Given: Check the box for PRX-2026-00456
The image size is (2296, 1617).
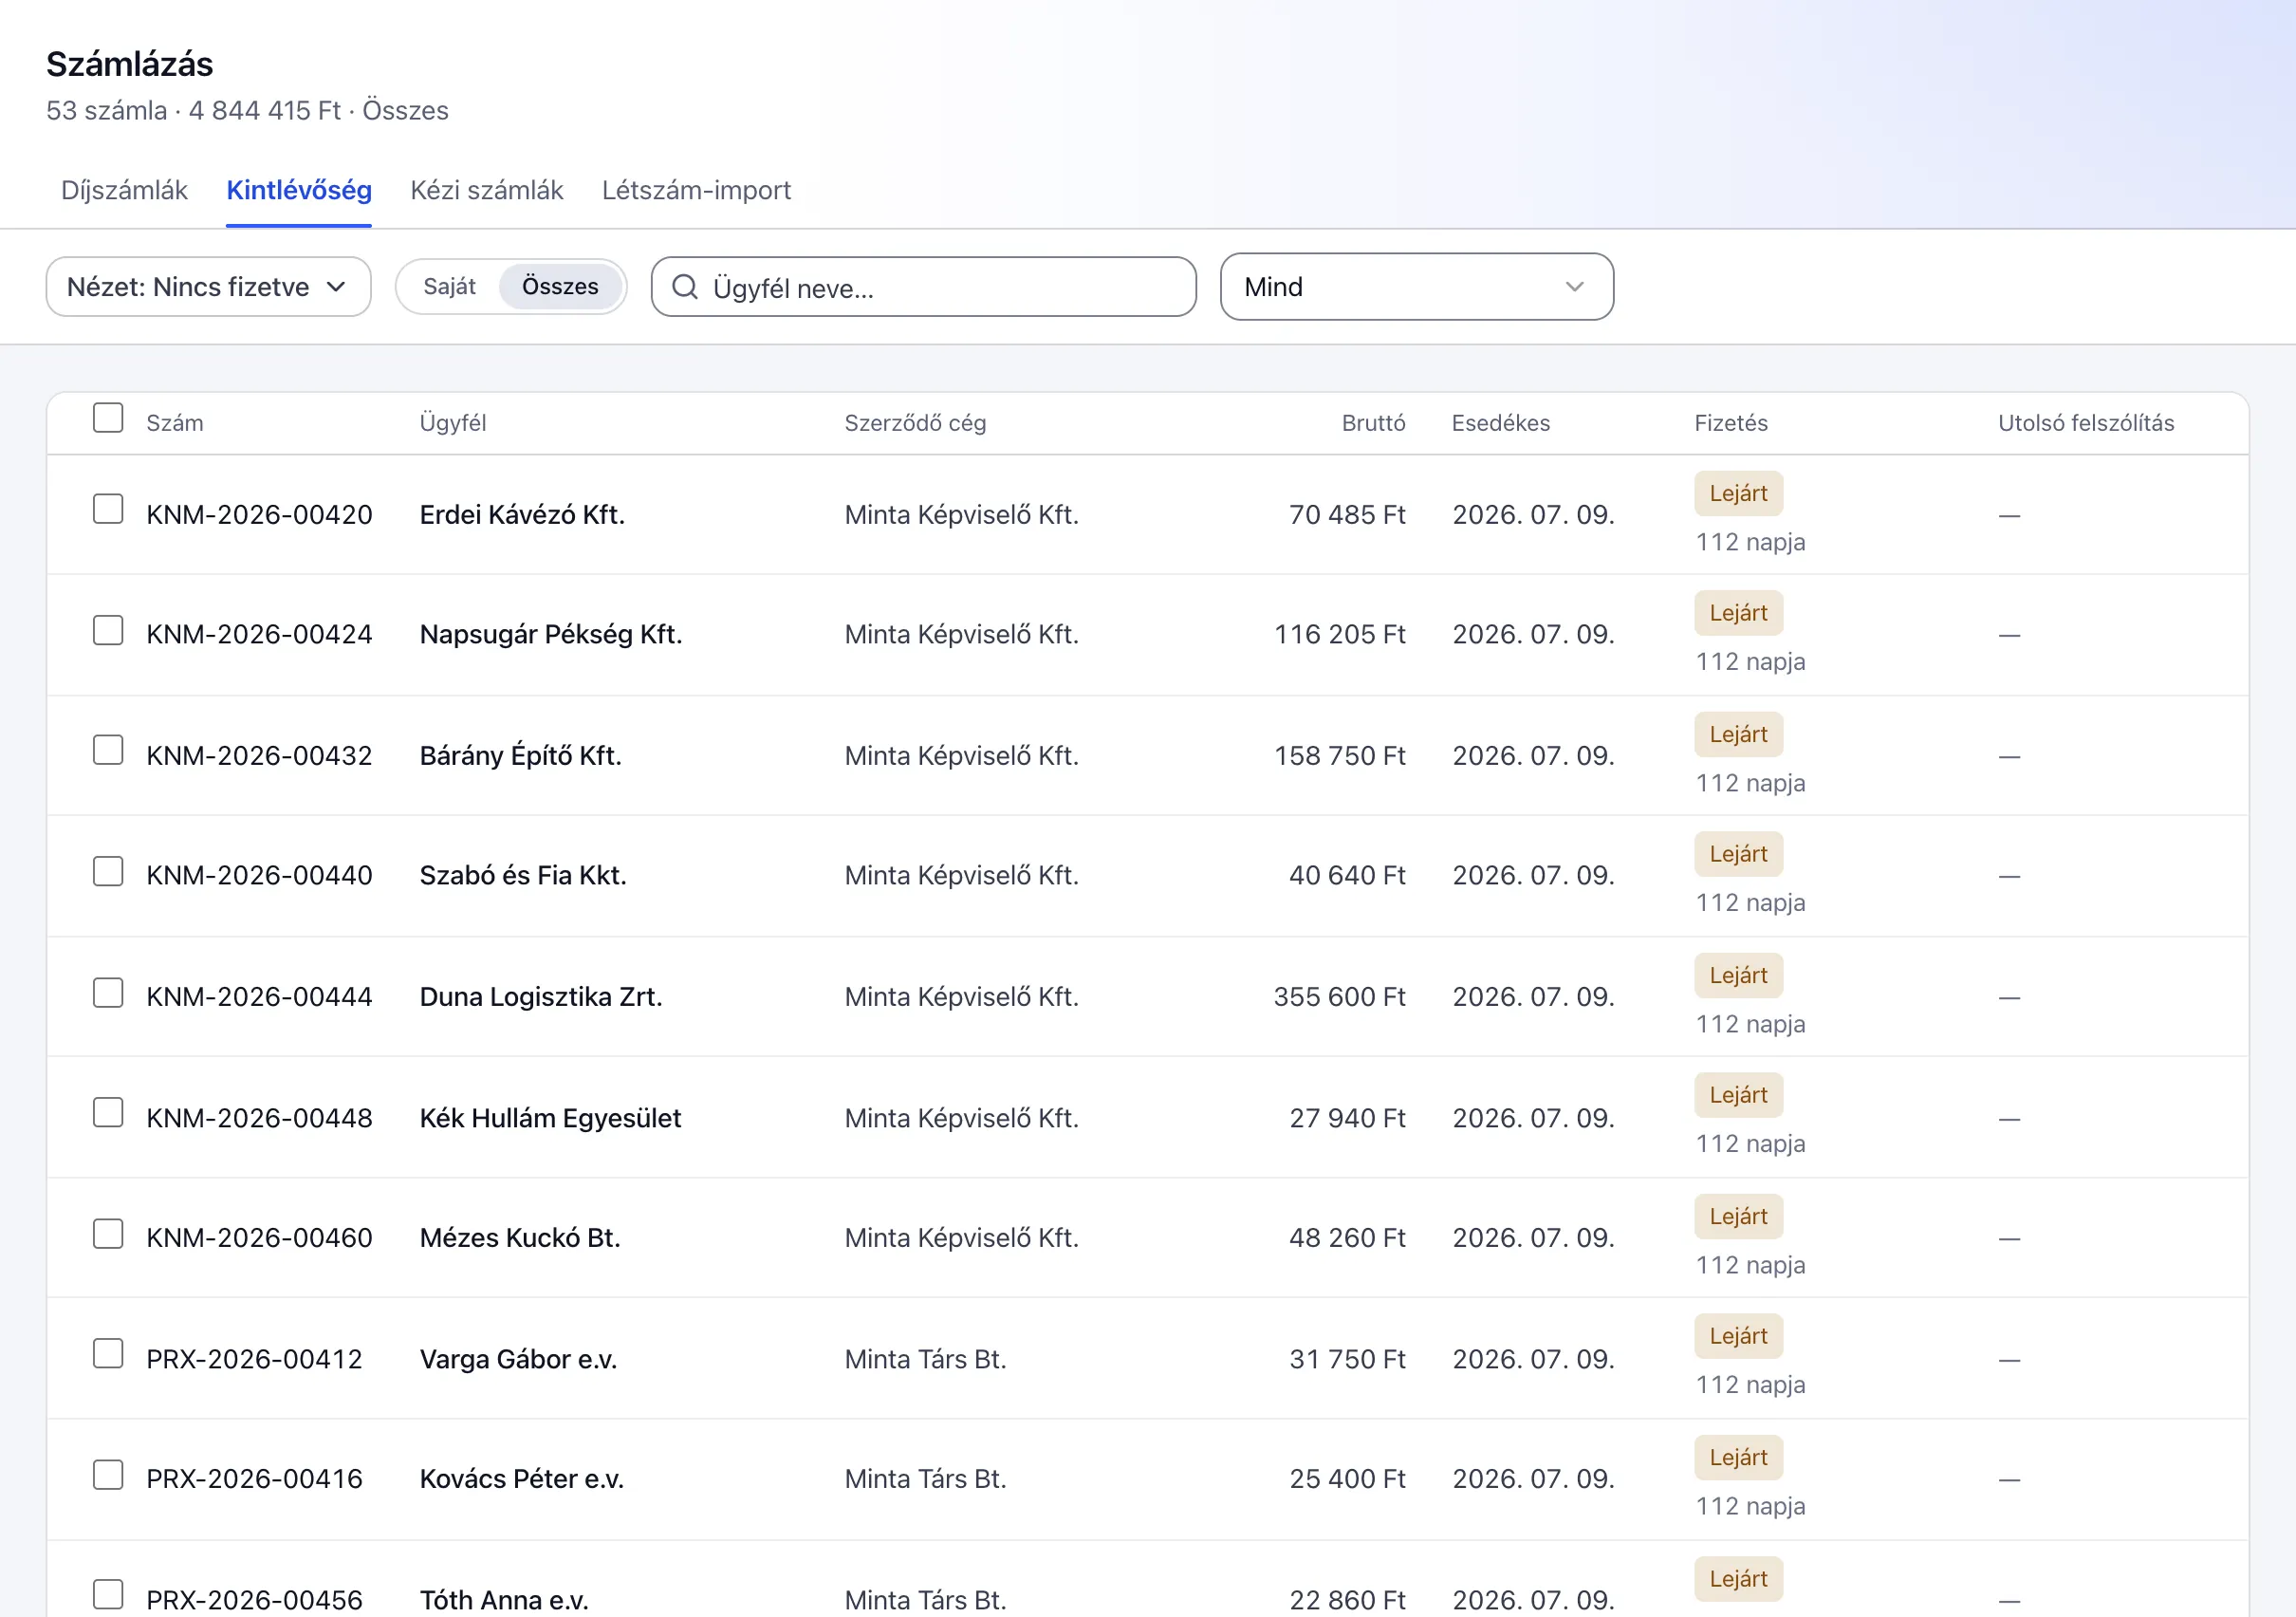Looking at the screenshot, I should pyautogui.click(x=108, y=1595).
